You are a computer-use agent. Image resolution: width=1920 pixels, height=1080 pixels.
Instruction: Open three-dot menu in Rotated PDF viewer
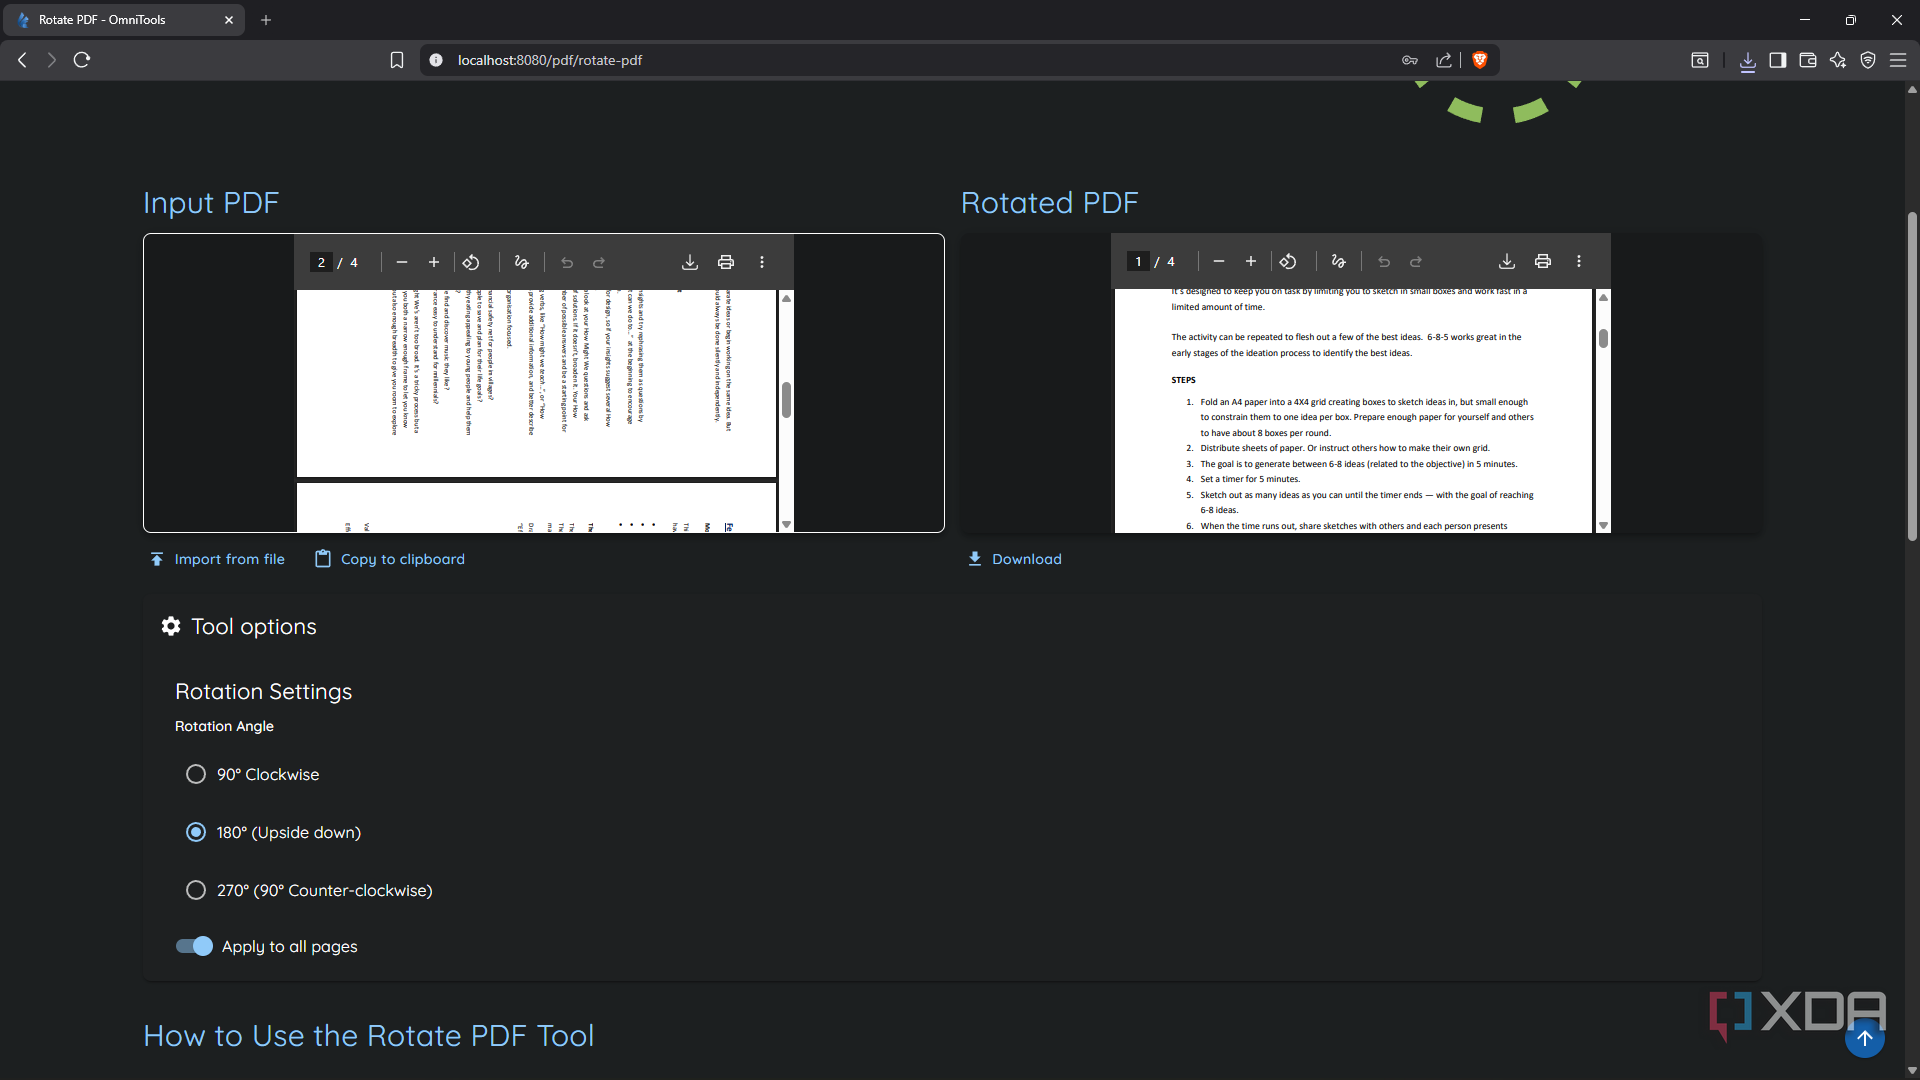(1579, 262)
